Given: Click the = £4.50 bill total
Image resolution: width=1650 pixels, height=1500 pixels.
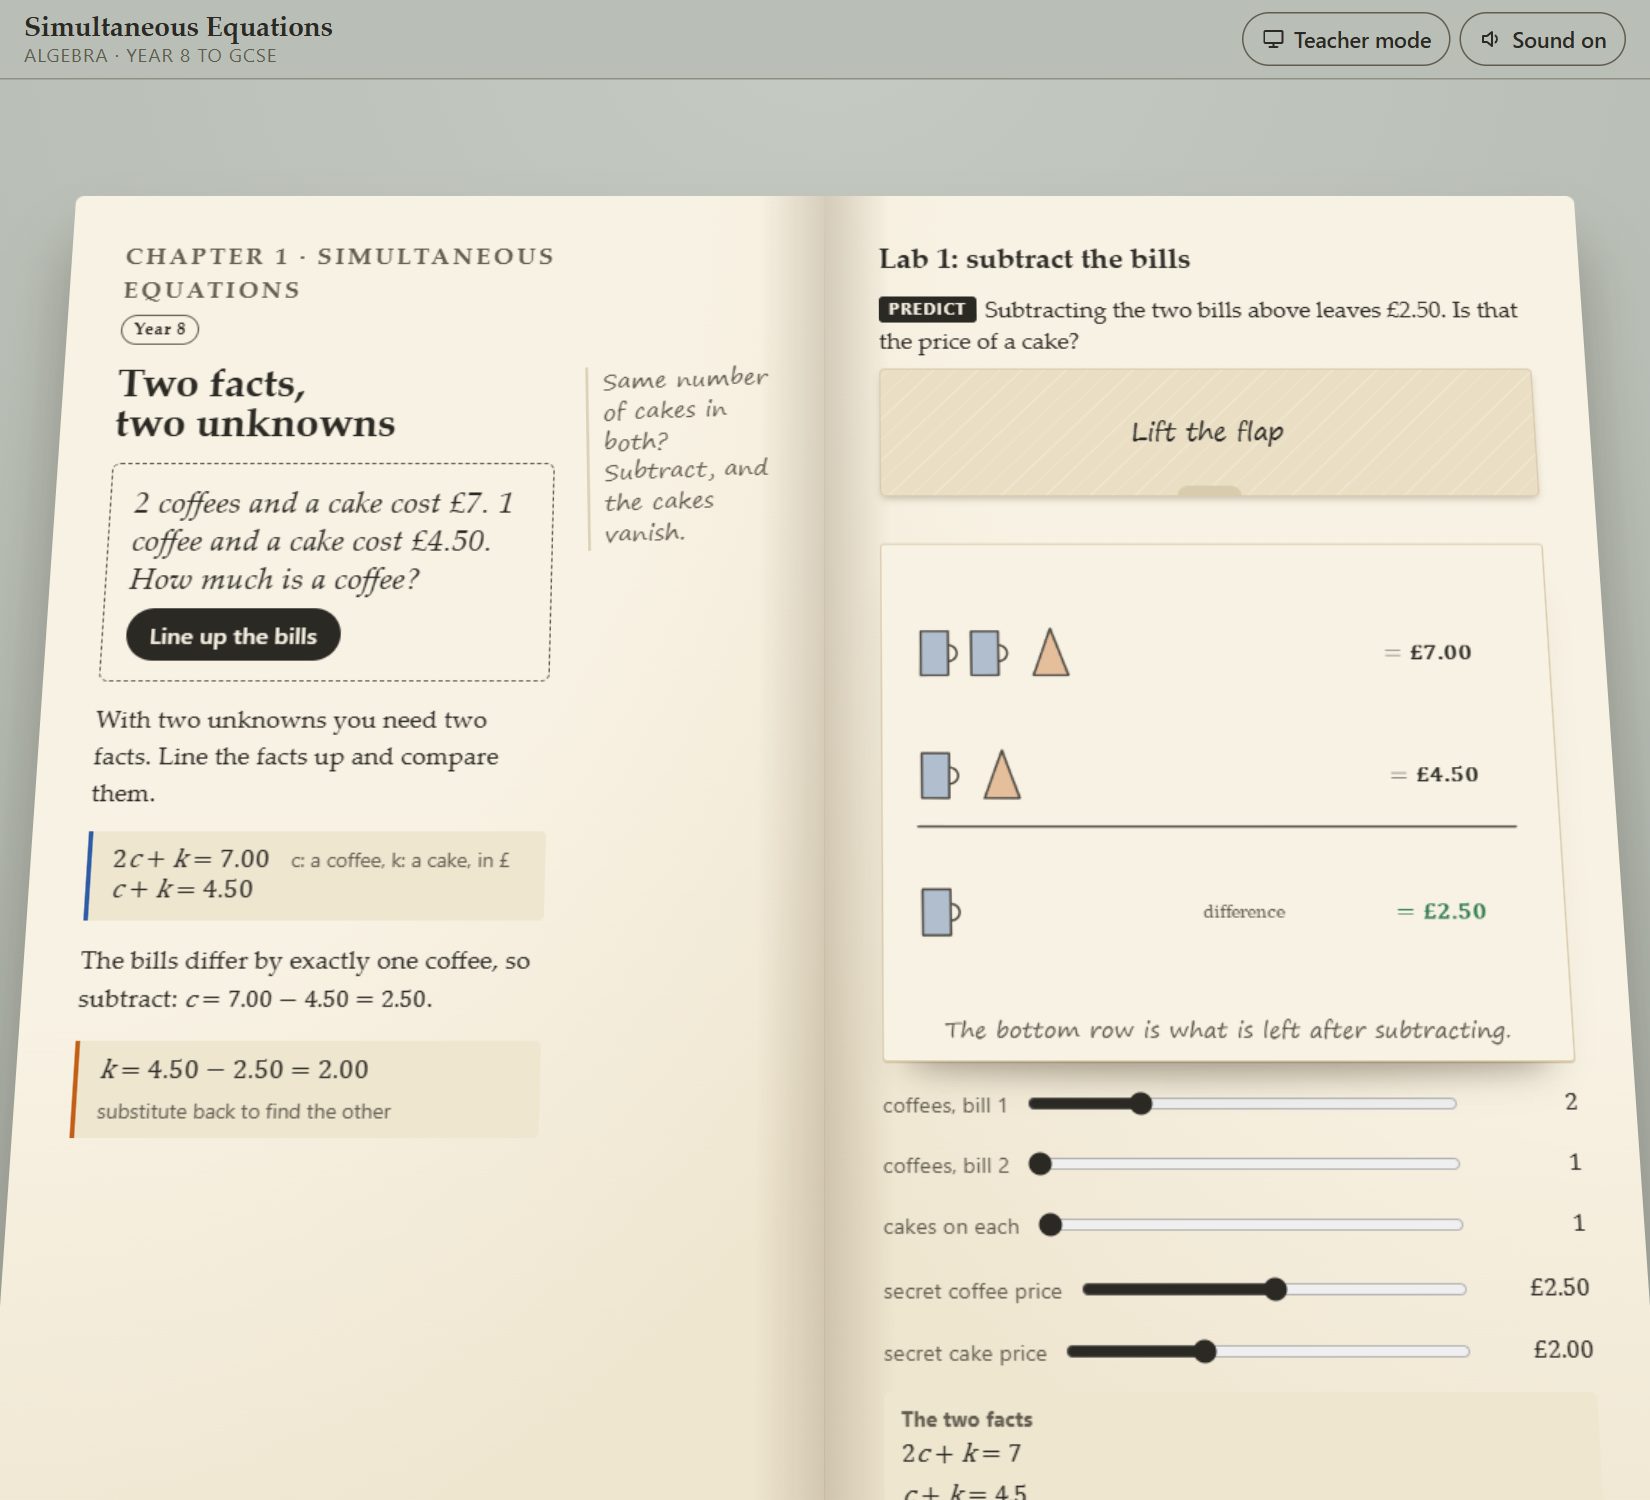Looking at the screenshot, I should tap(1434, 774).
